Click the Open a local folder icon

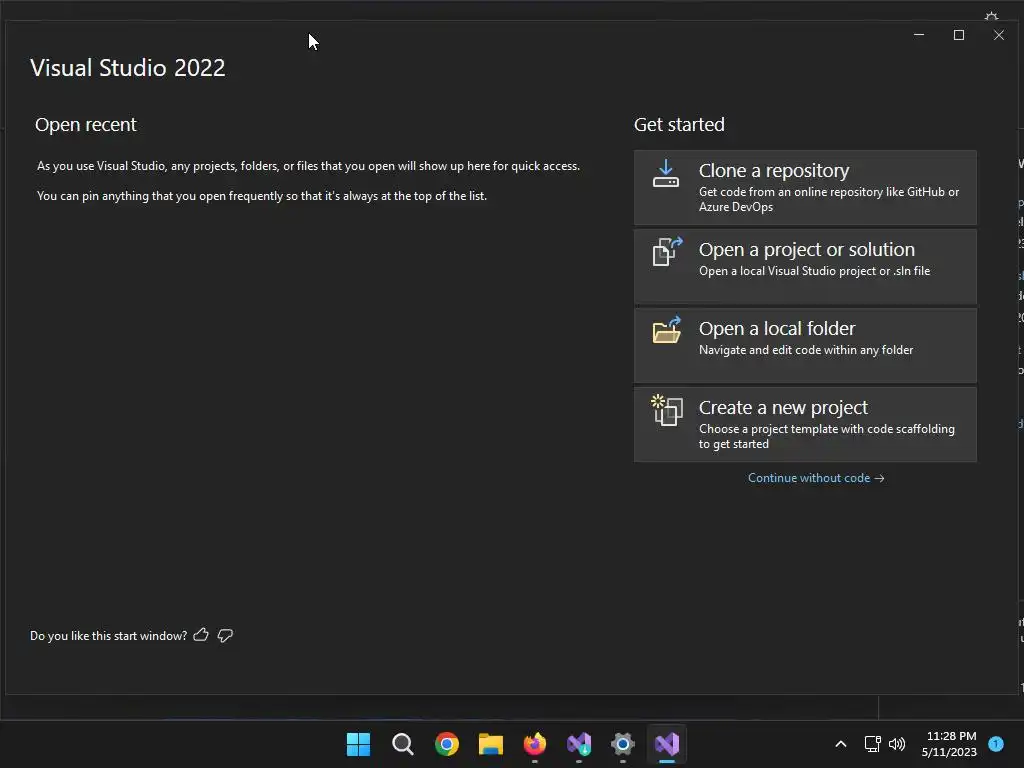[x=667, y=330]
